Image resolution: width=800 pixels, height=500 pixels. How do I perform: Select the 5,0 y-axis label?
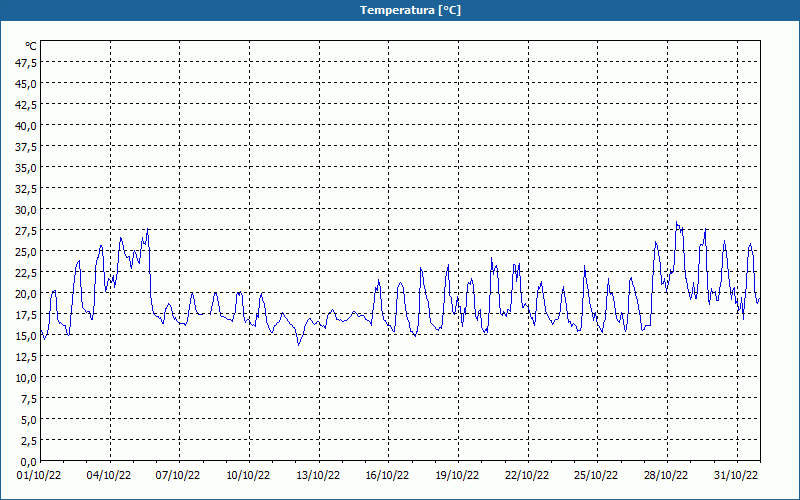29,420
